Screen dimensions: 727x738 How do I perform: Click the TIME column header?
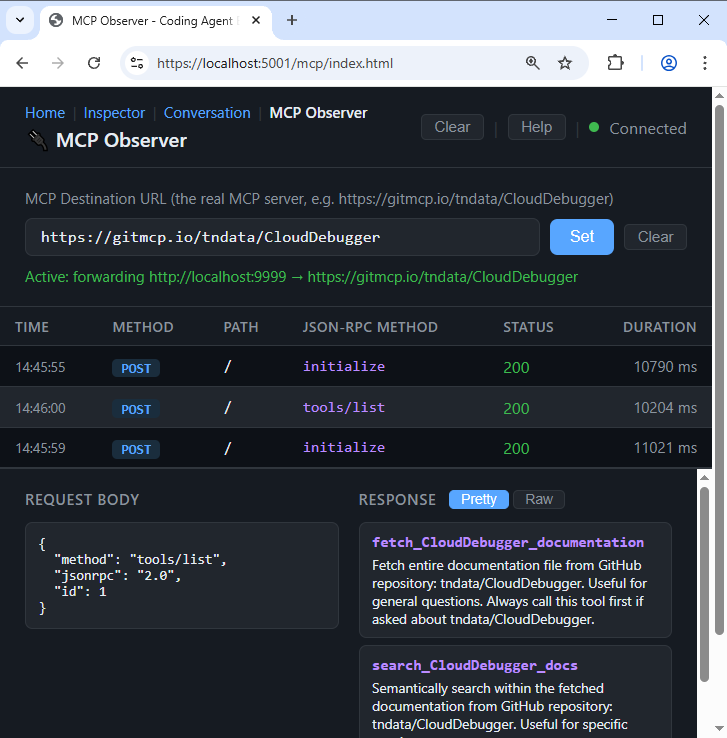tap(32, 327)
